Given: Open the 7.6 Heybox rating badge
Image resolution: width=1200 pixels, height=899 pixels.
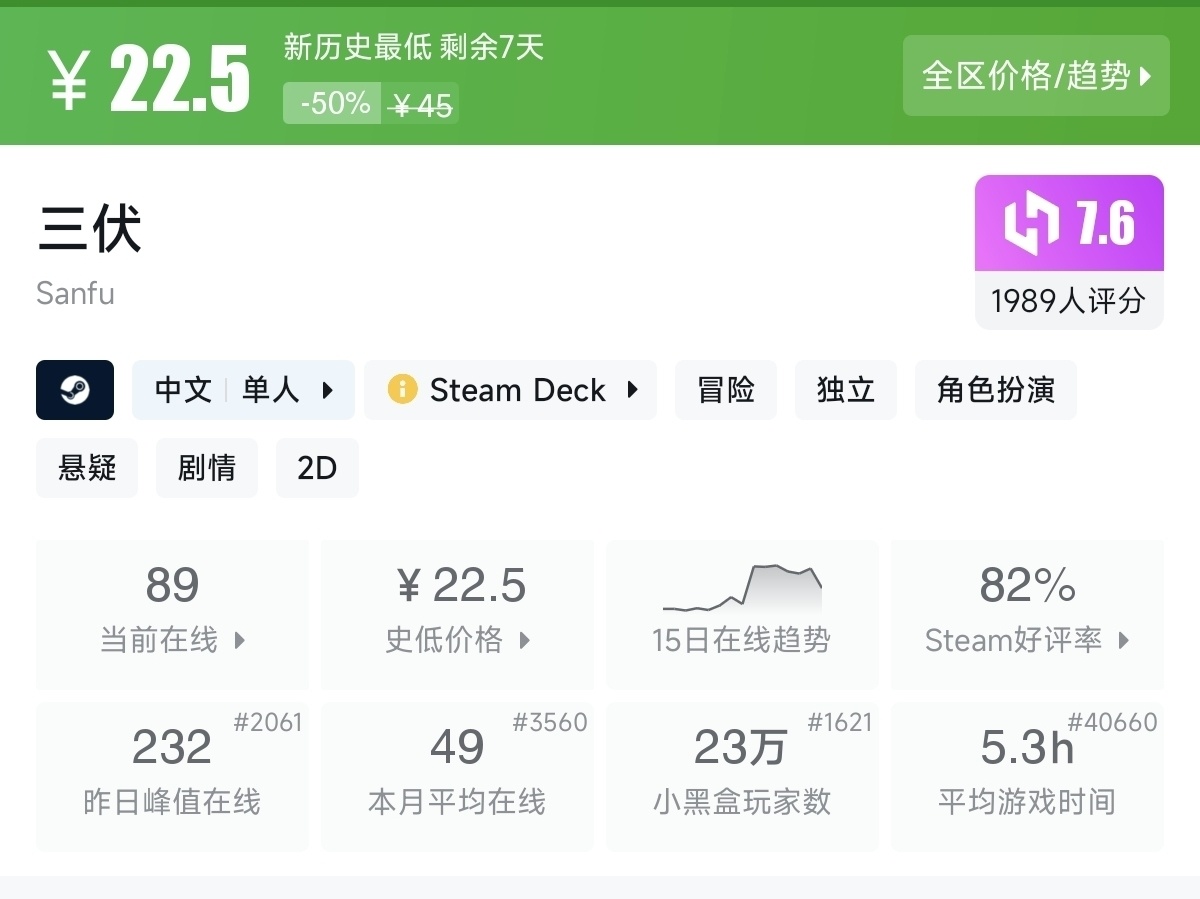Looking at the screenshot, I should 1069,223.
